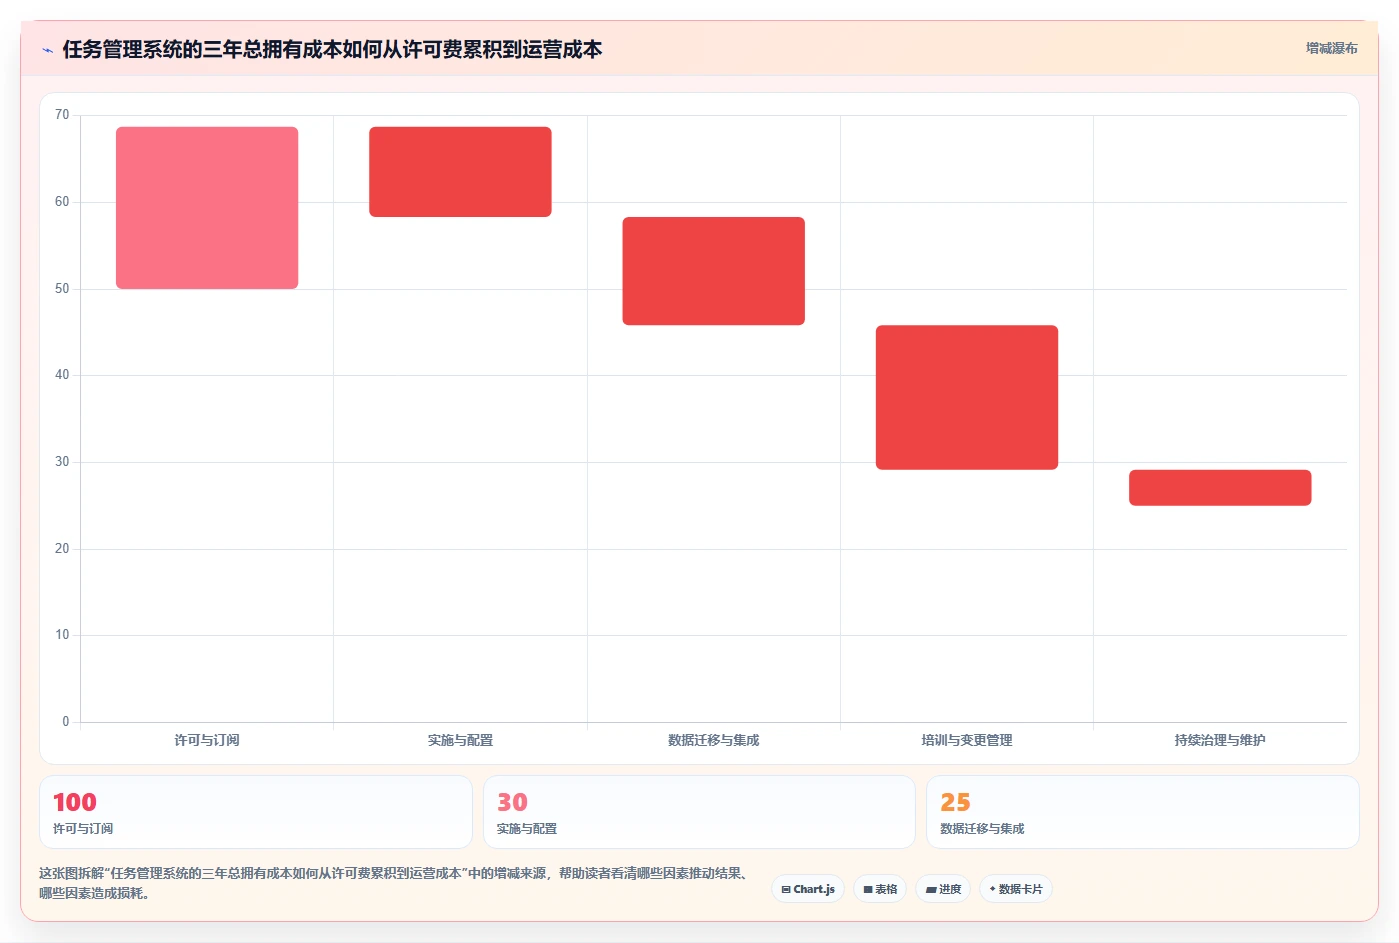Click the 培训与变更管理 x-axis label
1399x943 pixels.
click(x=967, y=740)
